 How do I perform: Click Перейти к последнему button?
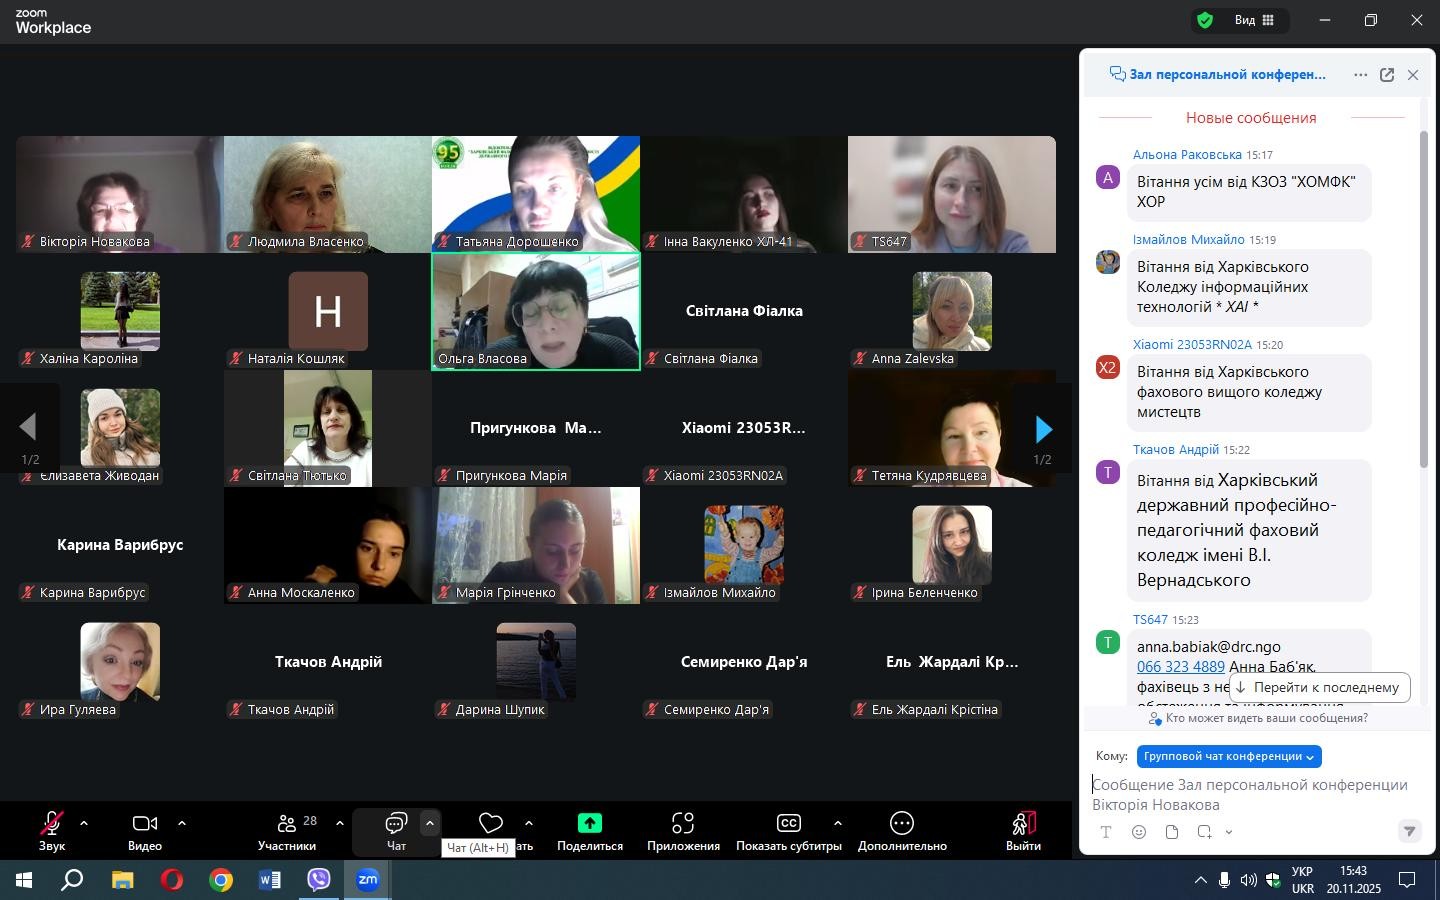(1319, 687)
